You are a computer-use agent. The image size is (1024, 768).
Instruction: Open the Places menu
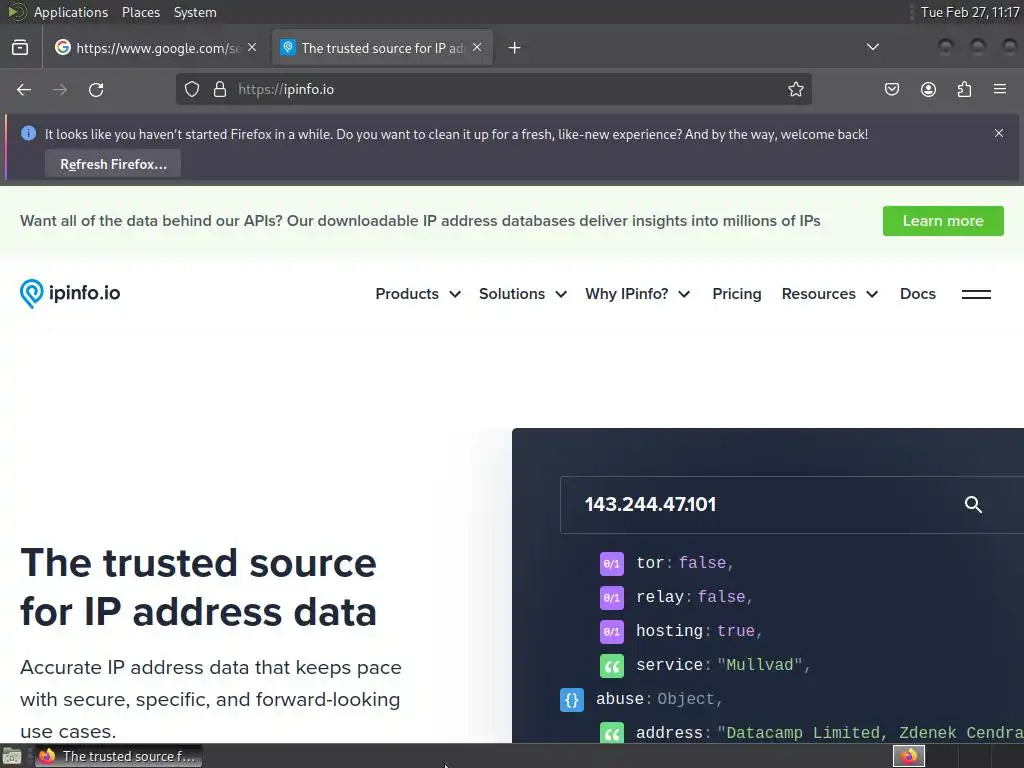(140, 12)
